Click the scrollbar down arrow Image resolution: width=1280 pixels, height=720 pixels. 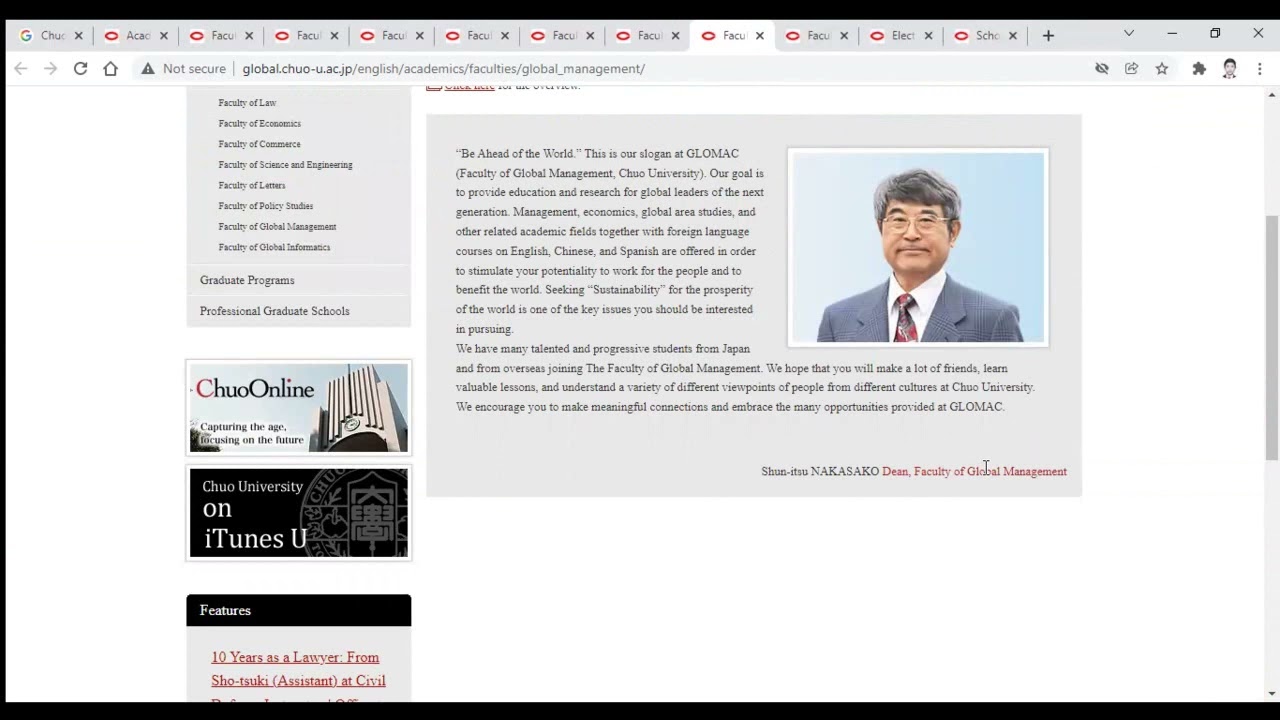(1272, 693)
